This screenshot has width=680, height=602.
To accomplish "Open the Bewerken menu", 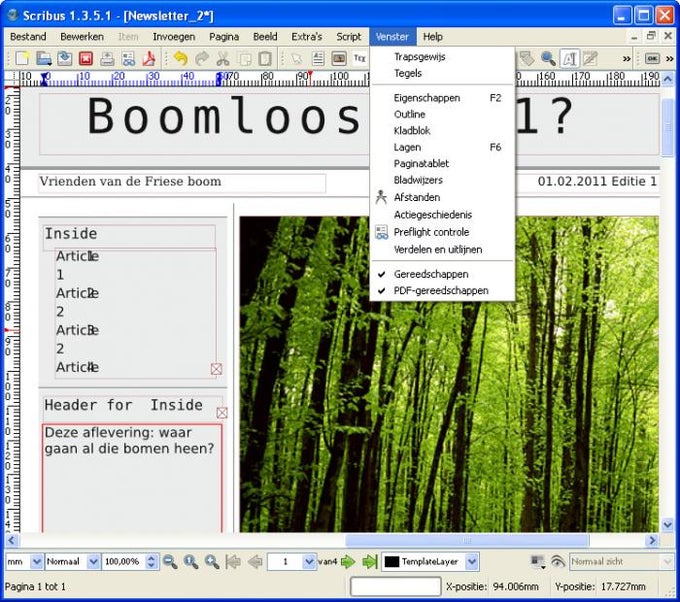I will click(x=82, y=37).
